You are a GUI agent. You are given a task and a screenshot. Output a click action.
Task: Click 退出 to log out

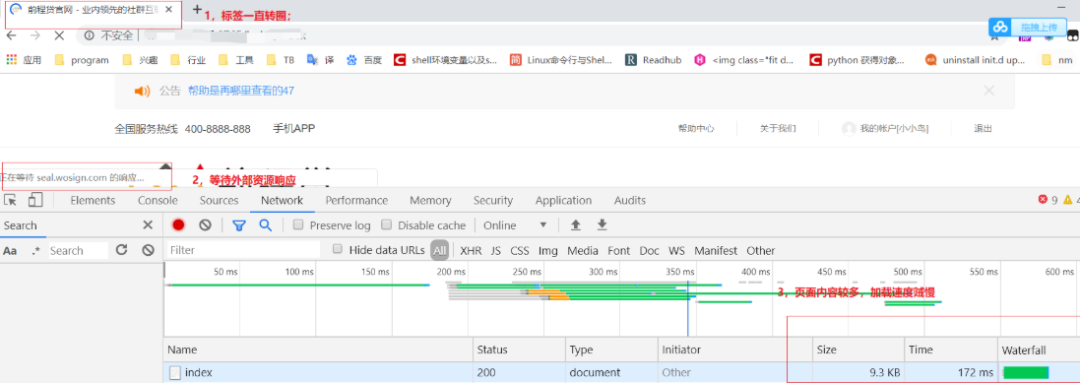point(983,129)
